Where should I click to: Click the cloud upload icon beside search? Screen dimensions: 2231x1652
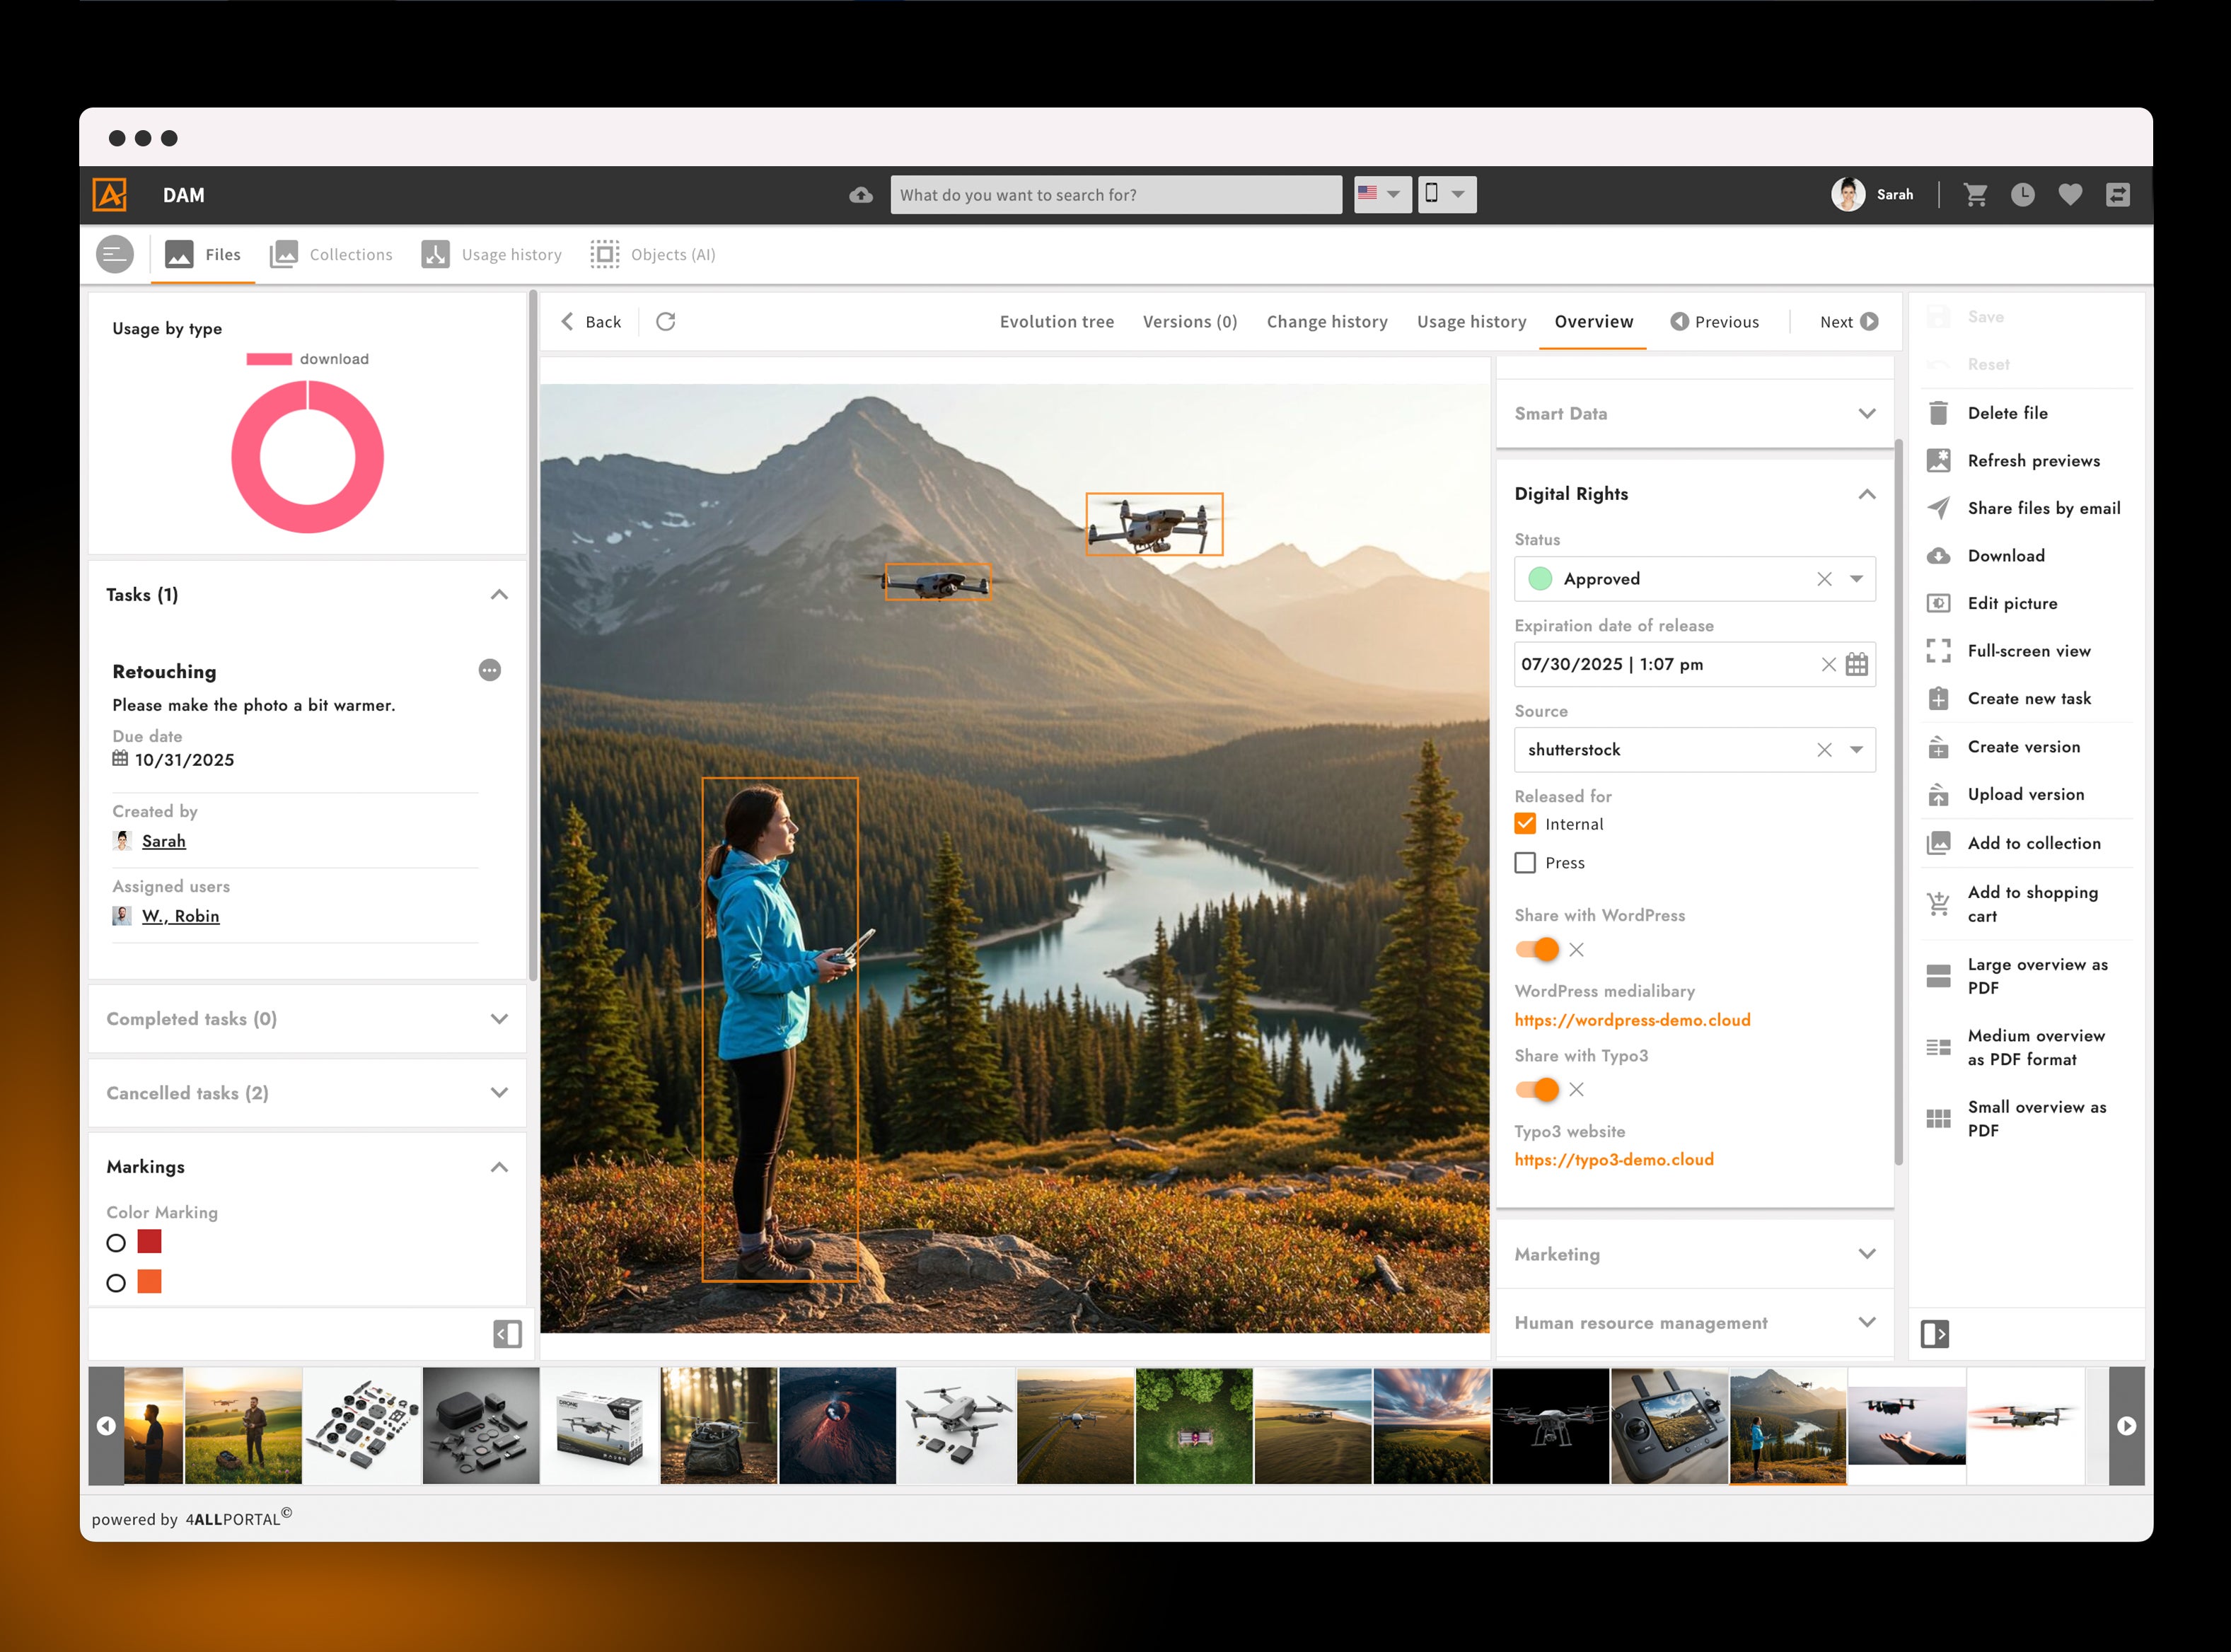860,195
